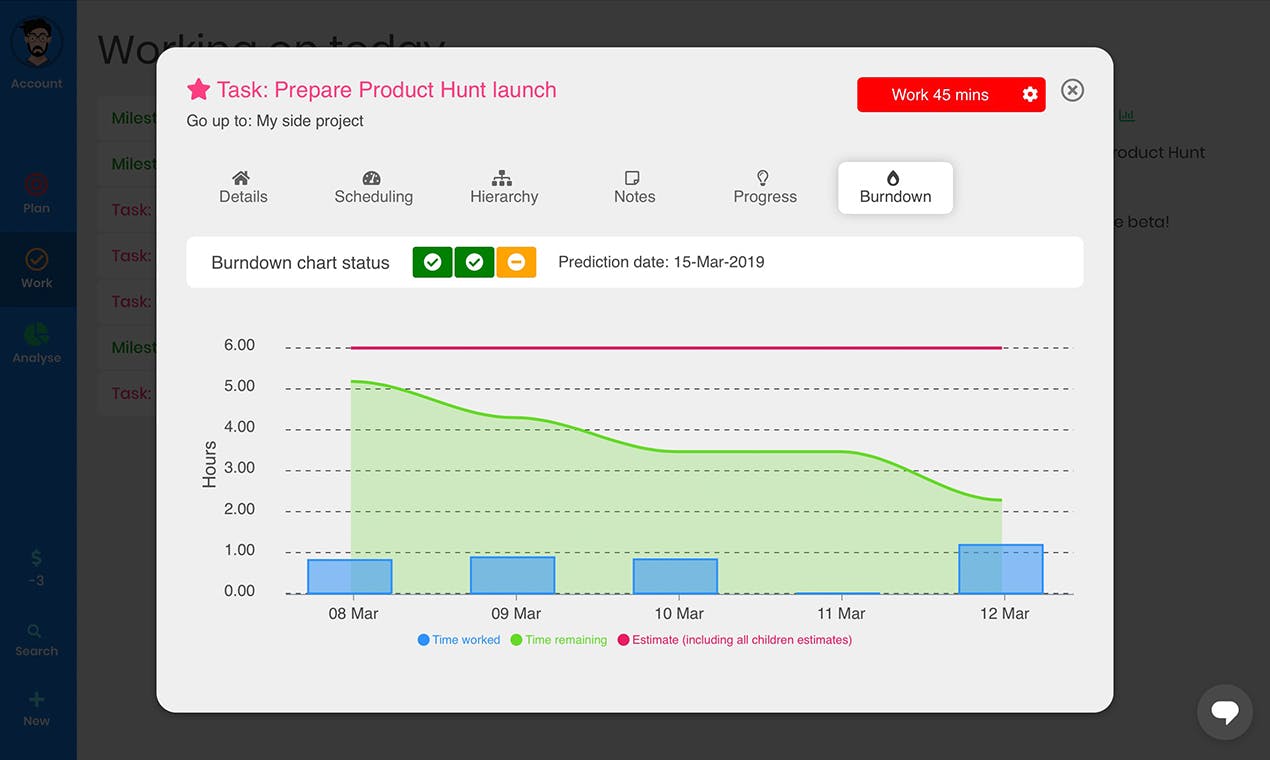Open the Details tab

pyautogui.click(x=243, y=187)
